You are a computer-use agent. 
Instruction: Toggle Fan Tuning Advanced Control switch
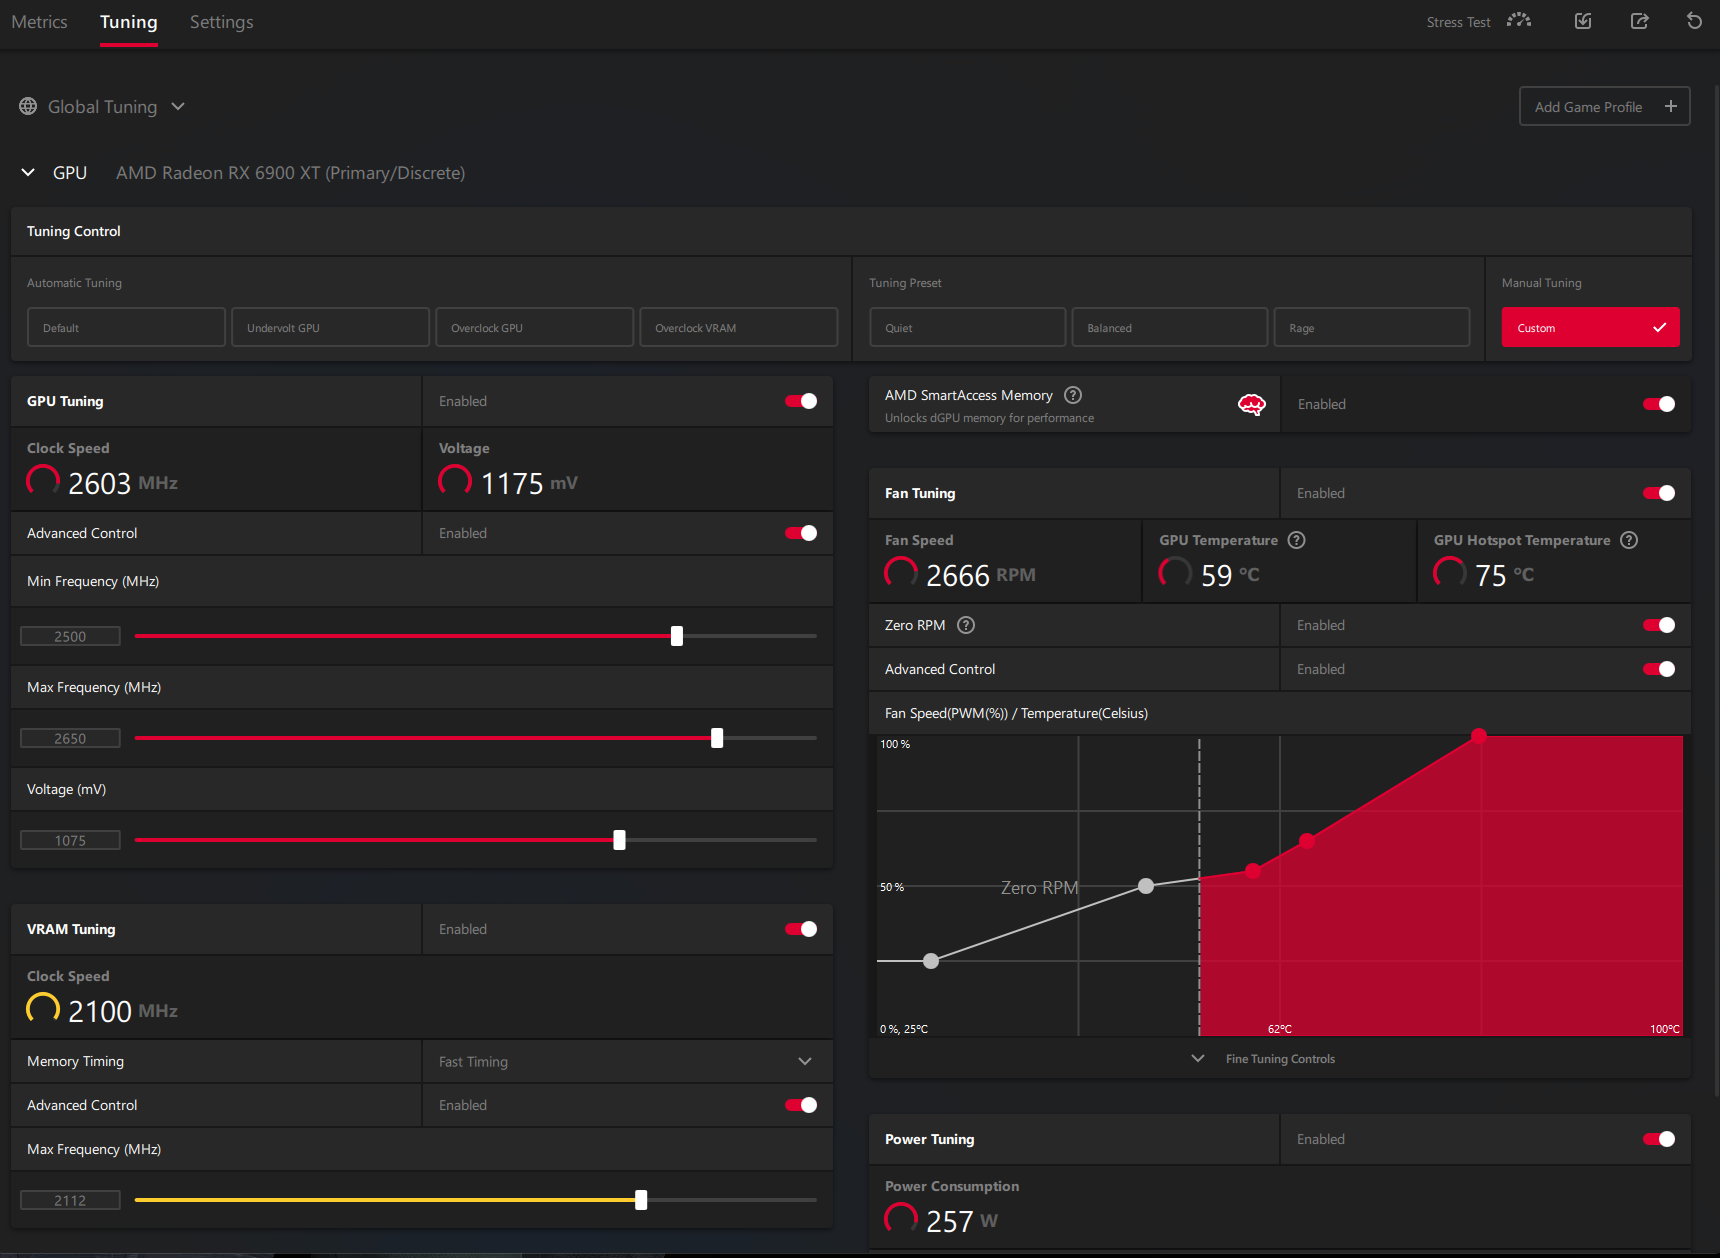click(x=1659, y=669)
